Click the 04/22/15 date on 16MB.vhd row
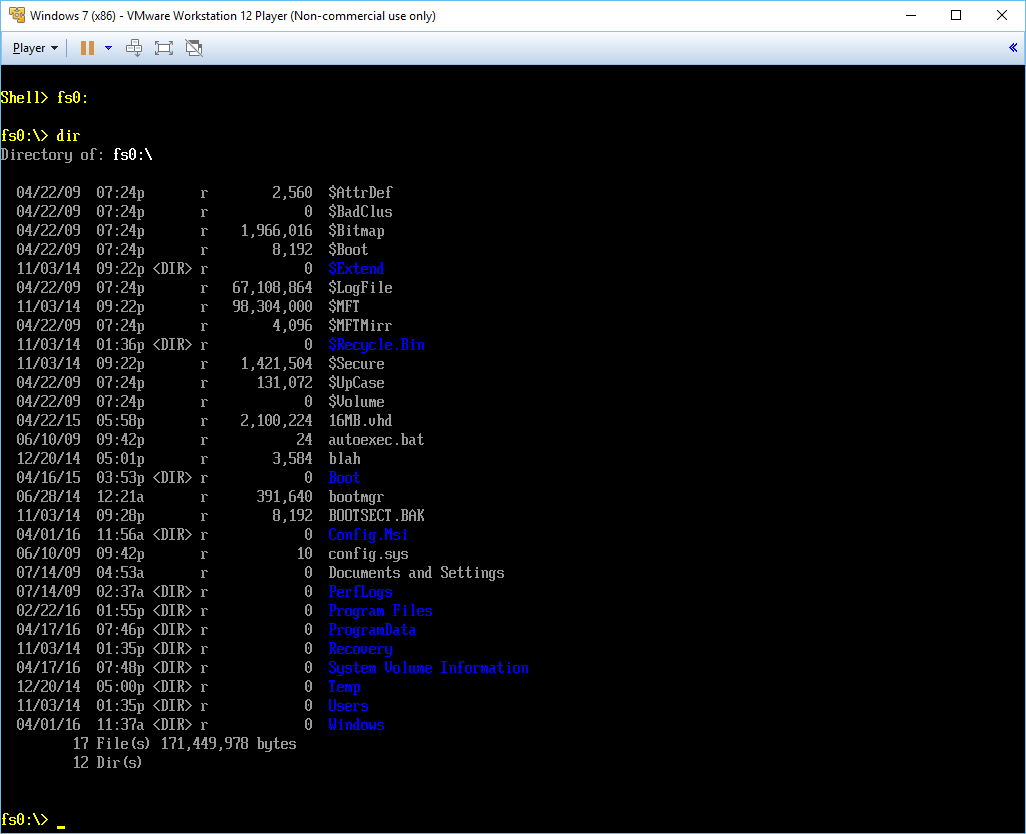This screenshot has width=1026, height=834. [x=48, y=420]
